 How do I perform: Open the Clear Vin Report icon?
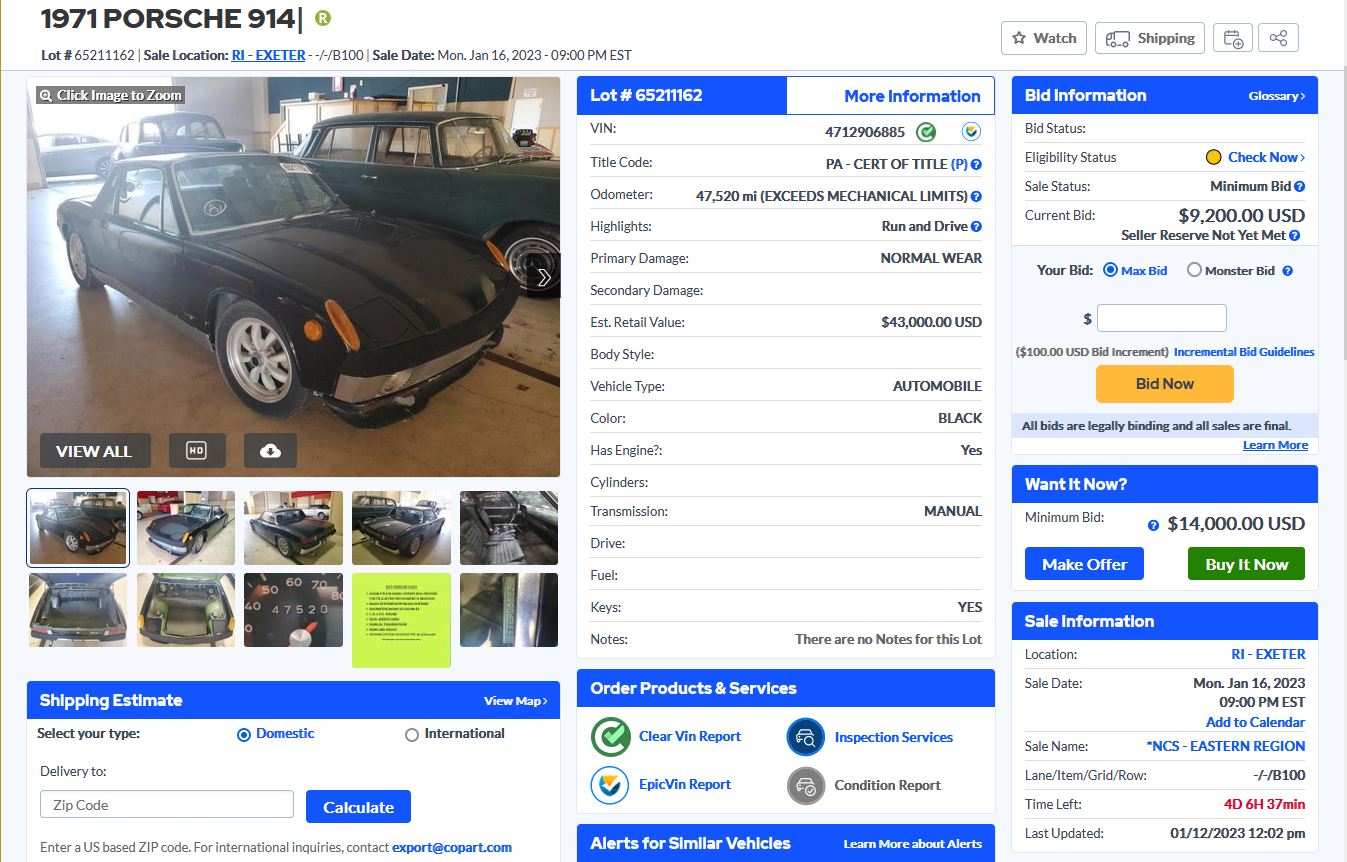(610, 737)
